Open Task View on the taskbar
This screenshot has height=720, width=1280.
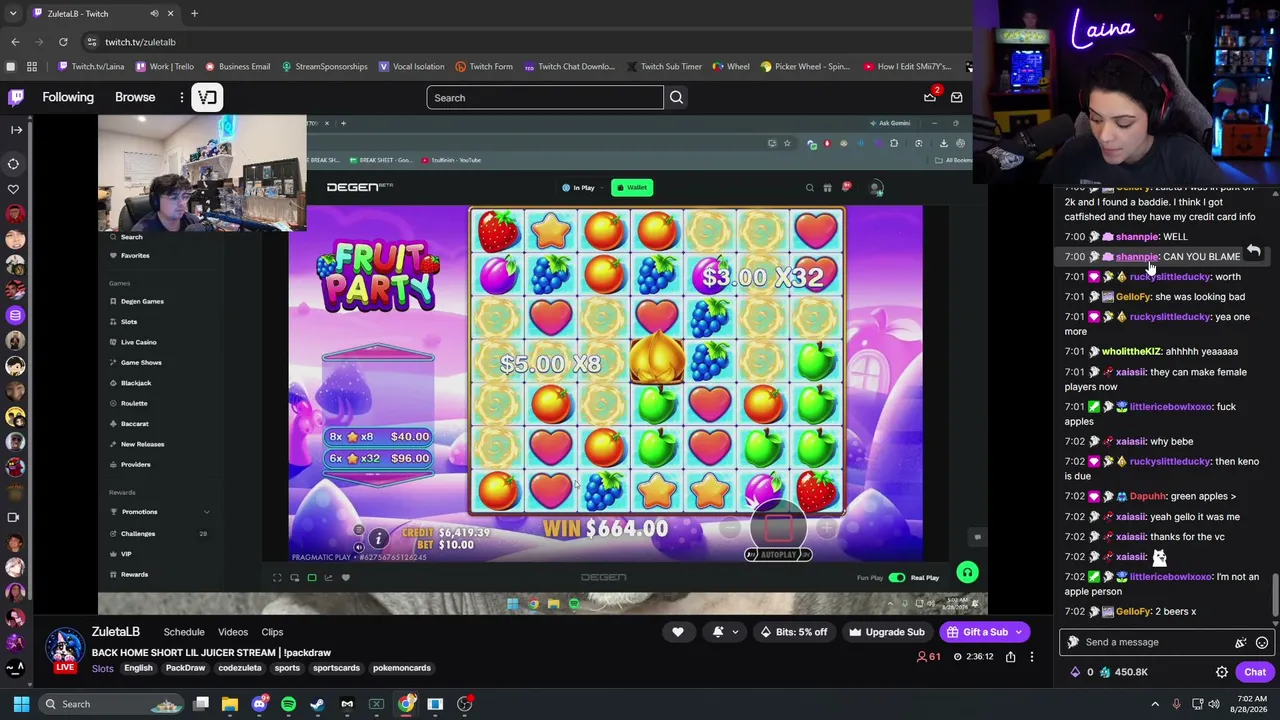(201, 704)
